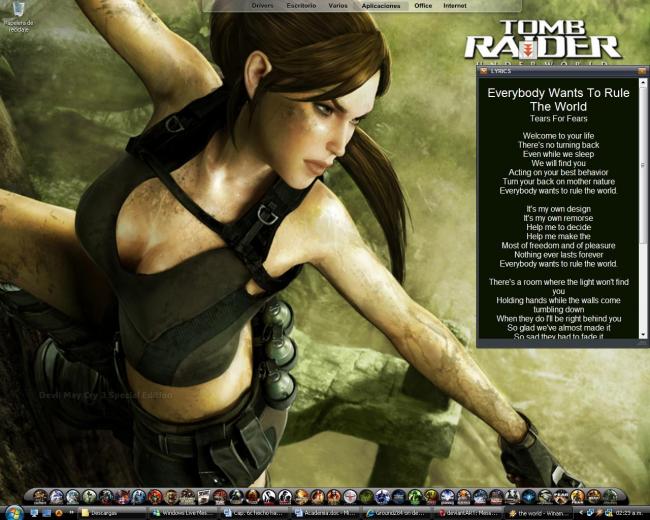Screen dimensions: 650x520
Task: Click the artist name 'Tears For Fears'
Action: tap(558, 119)
